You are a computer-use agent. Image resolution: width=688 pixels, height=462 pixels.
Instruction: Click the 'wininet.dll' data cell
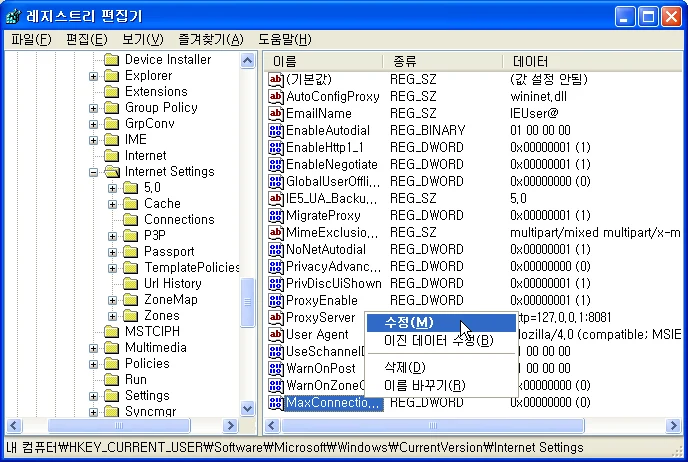tap(538, 97)
